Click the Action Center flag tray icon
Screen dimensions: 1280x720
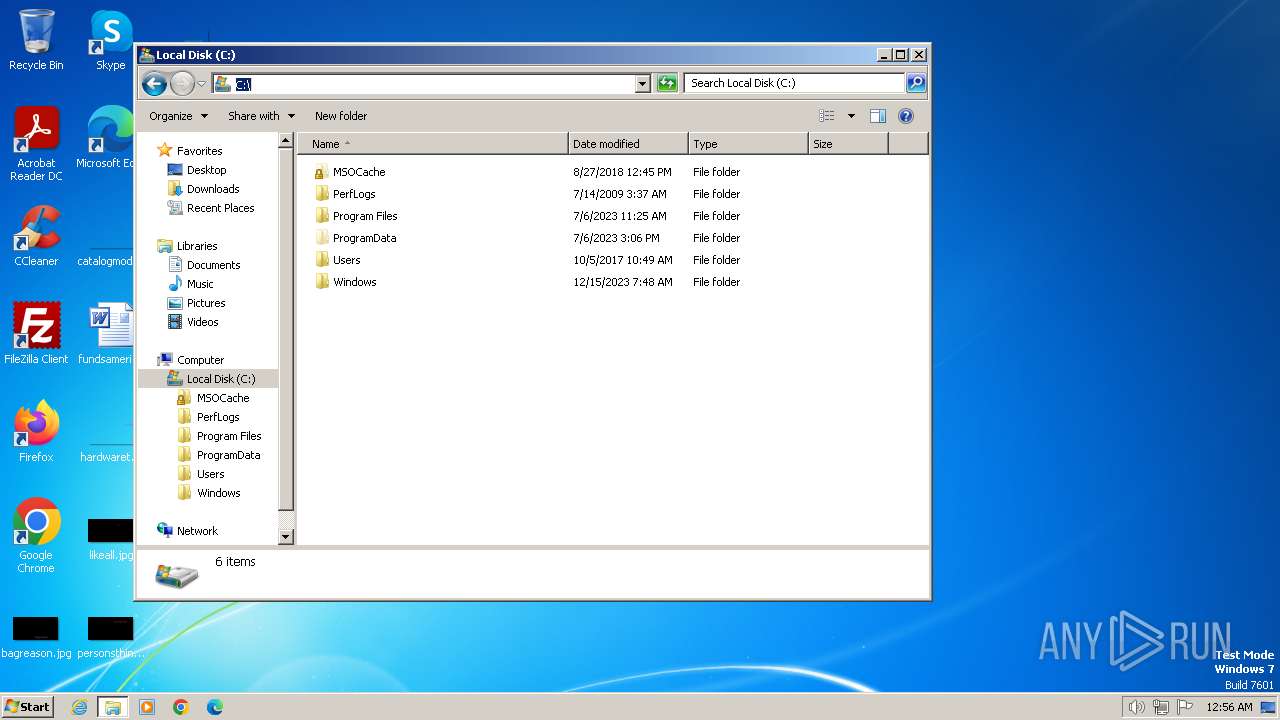1185,707
